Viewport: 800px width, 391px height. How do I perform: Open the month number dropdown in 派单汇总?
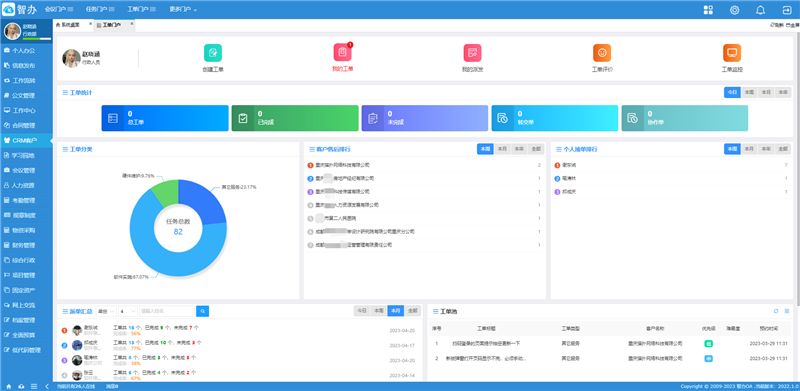(128, 311)
